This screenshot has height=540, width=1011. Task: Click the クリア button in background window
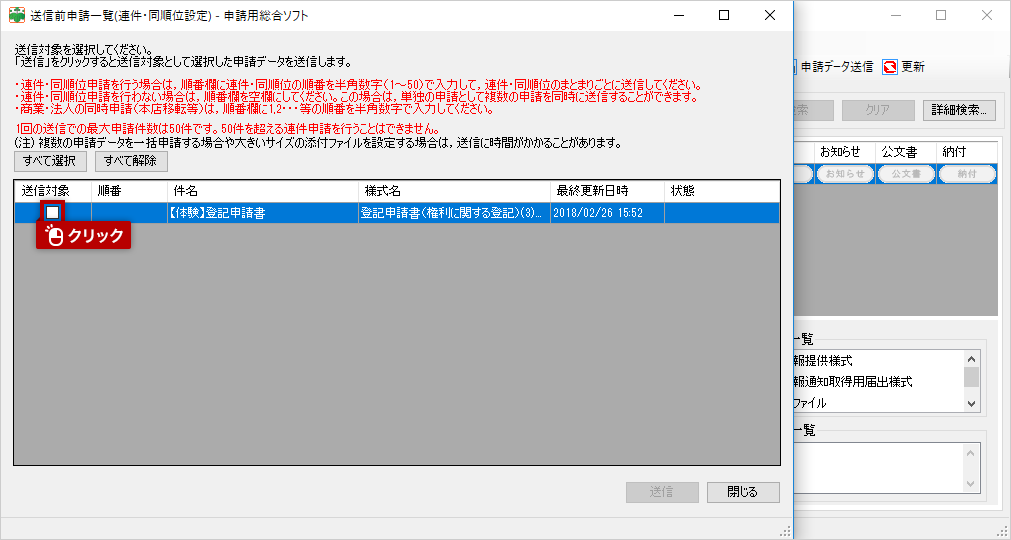click(878, 110)
